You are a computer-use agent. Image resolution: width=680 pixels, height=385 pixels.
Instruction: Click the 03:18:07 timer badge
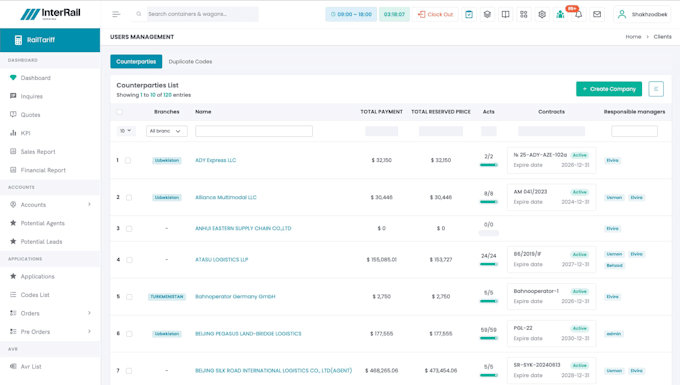(394, 14)
